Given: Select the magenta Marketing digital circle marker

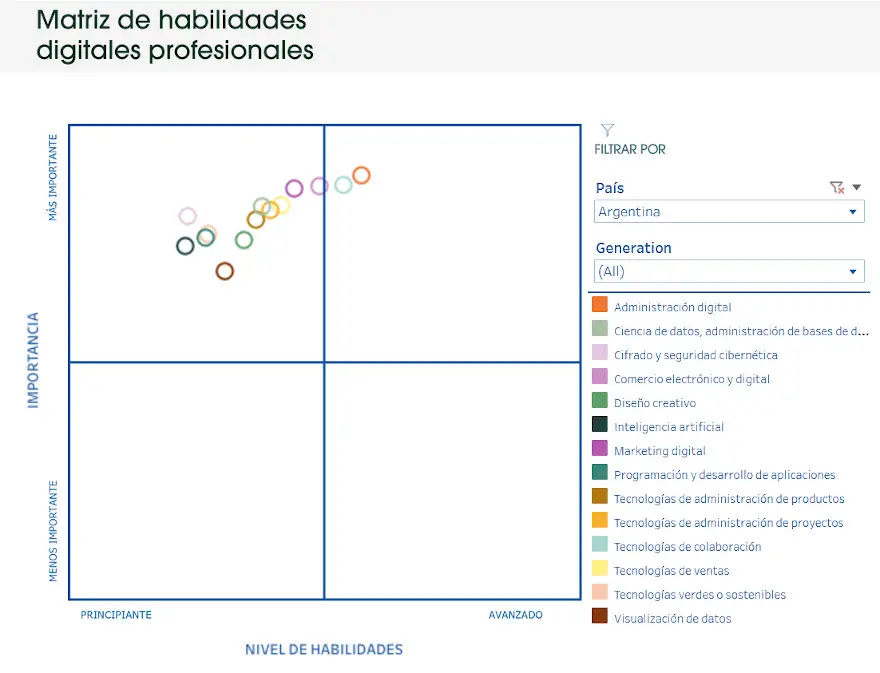Looking at the screenshot, I should [x=294, y=189].
